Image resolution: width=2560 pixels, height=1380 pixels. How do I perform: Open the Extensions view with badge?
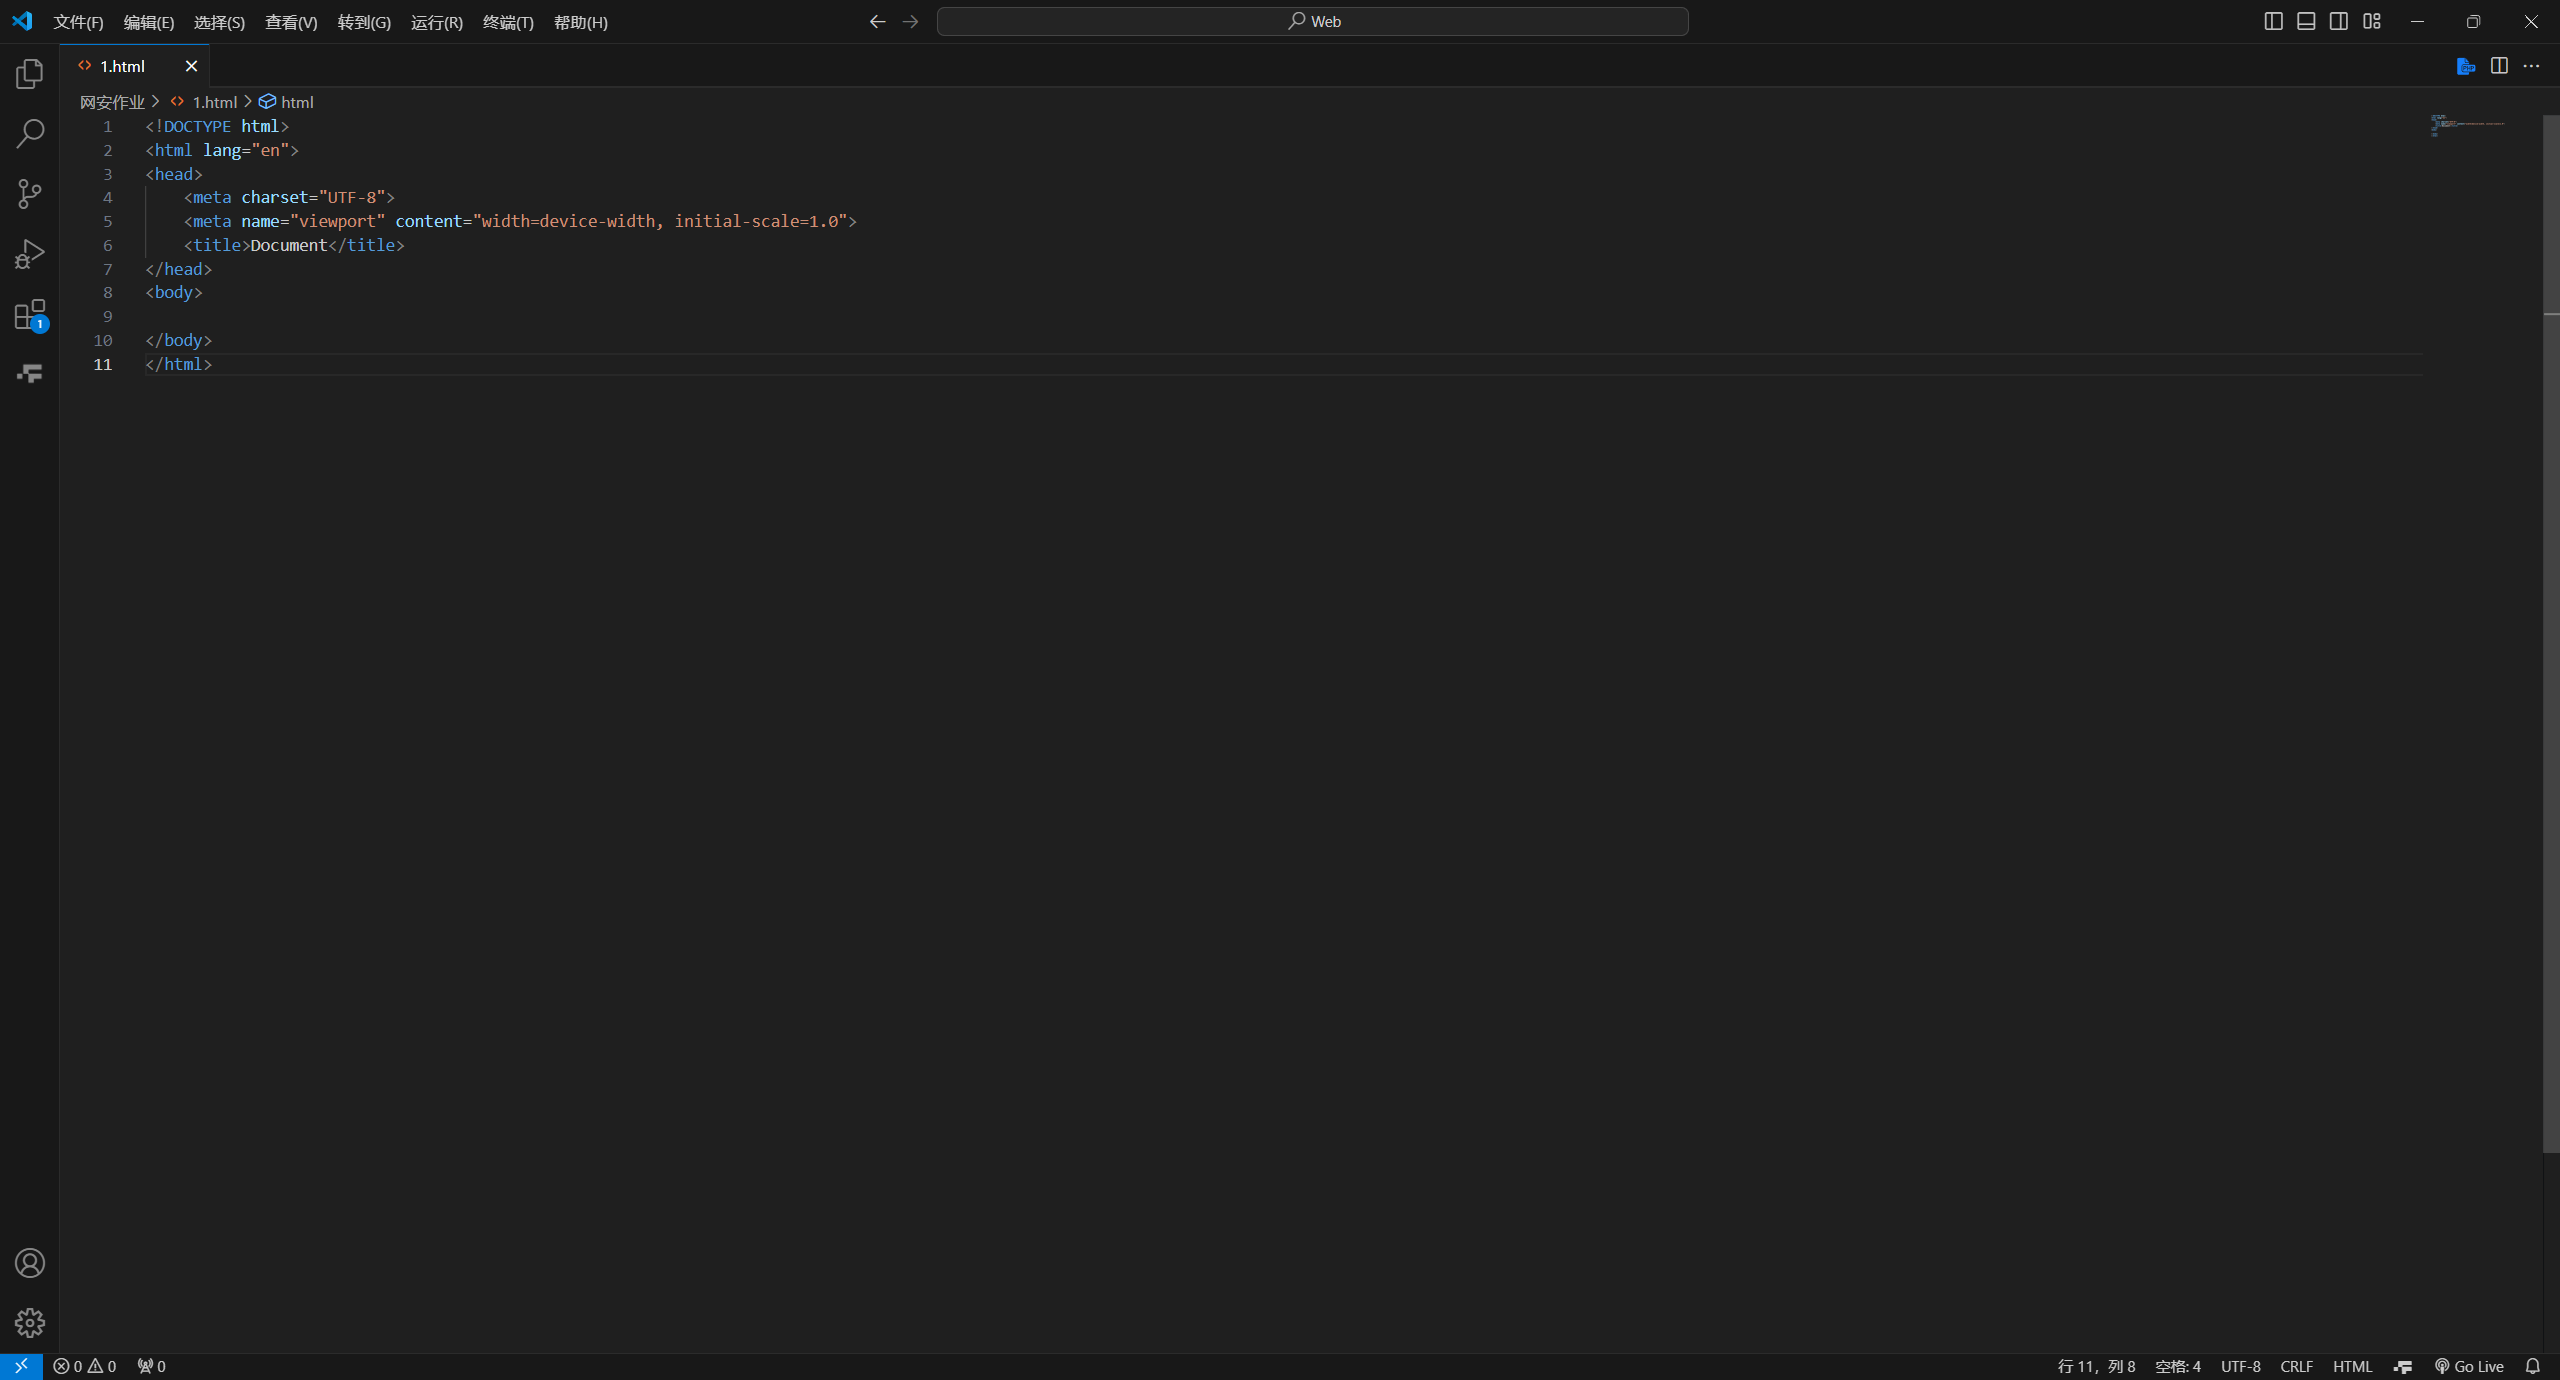click(x=30, y=315)
